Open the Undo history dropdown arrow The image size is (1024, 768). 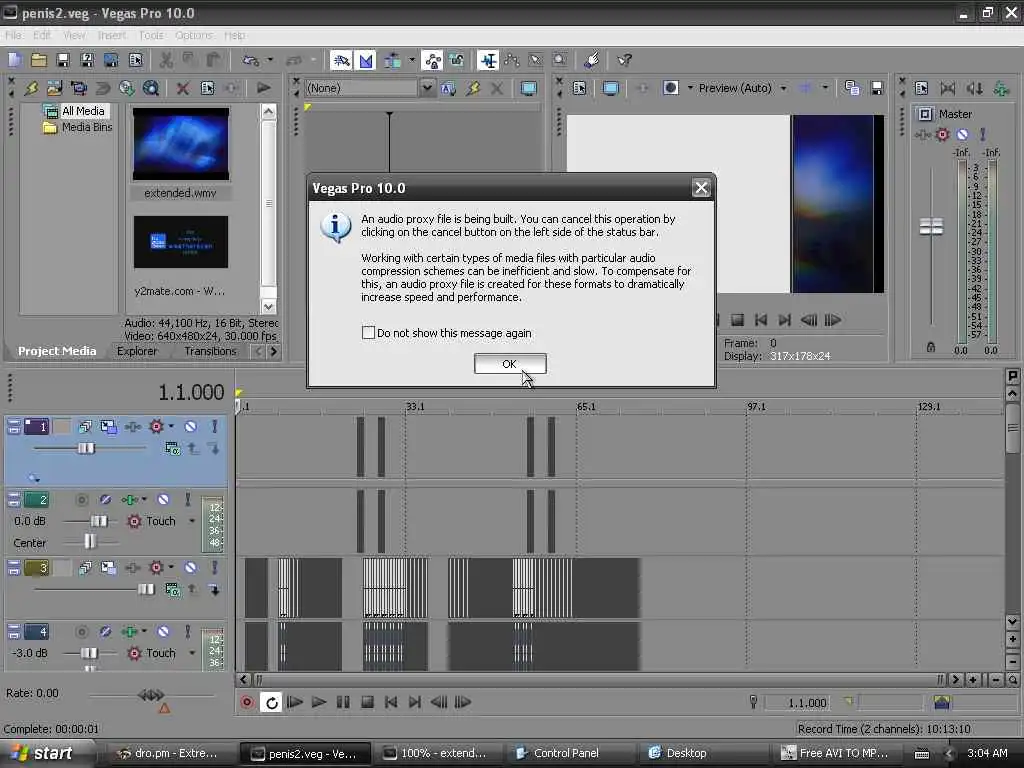click(269, 61)
